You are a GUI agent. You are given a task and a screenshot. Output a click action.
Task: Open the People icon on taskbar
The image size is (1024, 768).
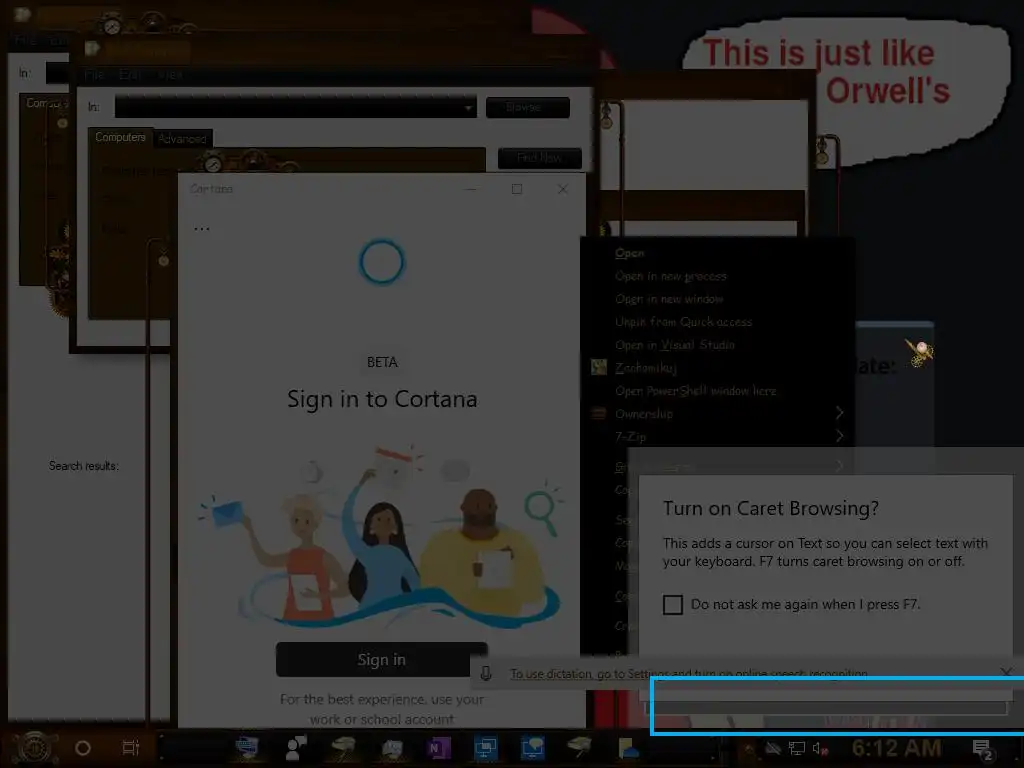(x=296, y=748)
